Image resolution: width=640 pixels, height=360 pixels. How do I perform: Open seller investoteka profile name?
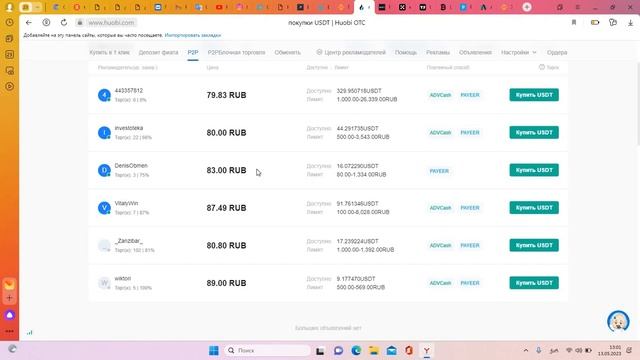[129, 128]
